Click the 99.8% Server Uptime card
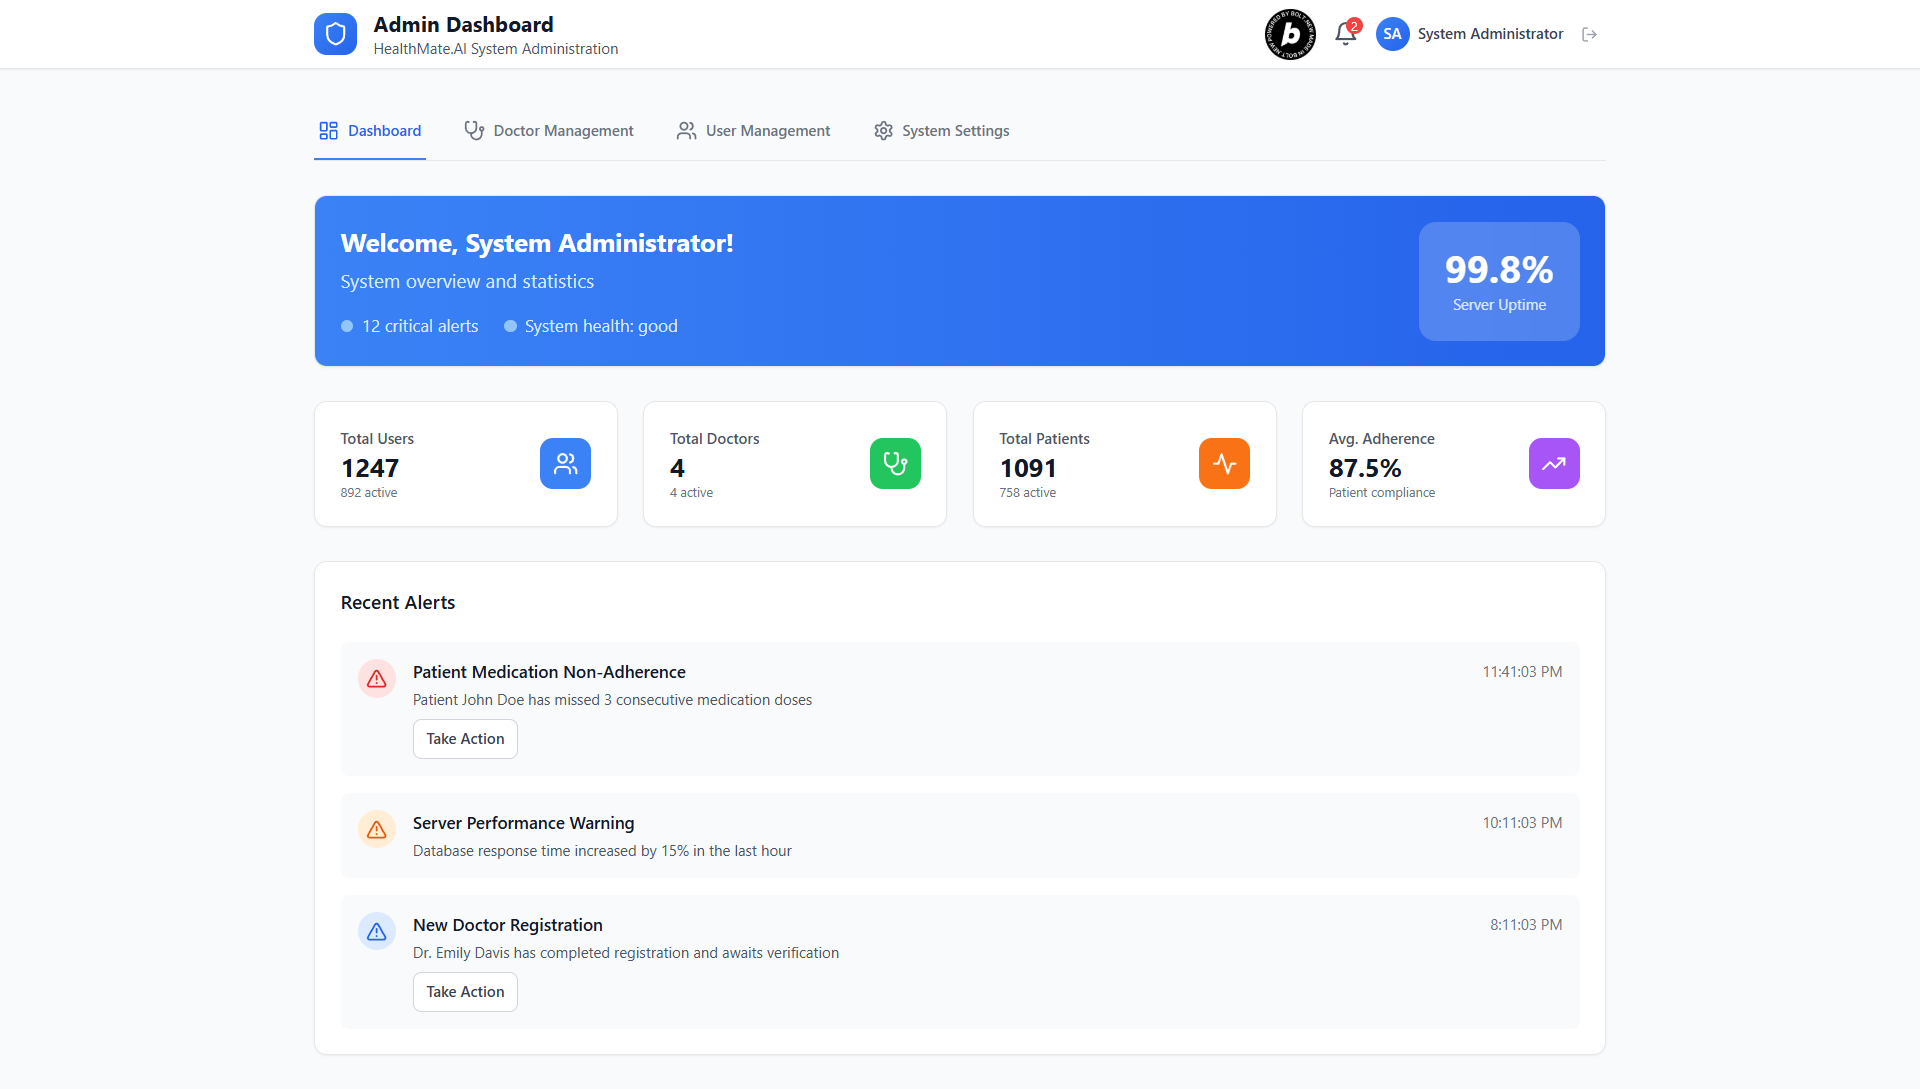The width and height of the screenshot is (1920, 1089). click(x=1498, y=282)
